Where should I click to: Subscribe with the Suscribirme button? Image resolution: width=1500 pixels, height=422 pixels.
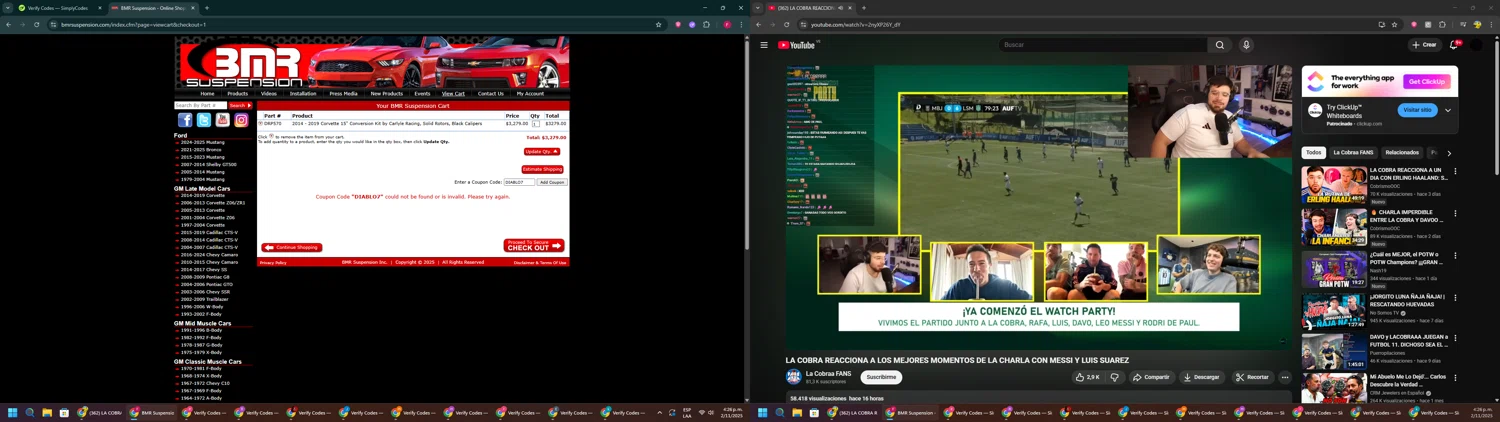tap(881, 377)
